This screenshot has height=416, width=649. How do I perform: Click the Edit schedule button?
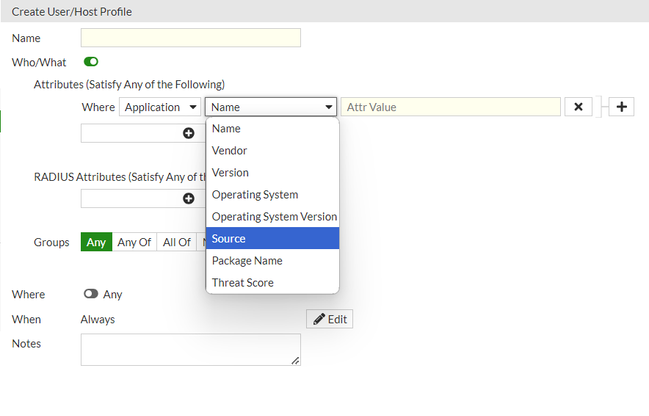point(329,319)
